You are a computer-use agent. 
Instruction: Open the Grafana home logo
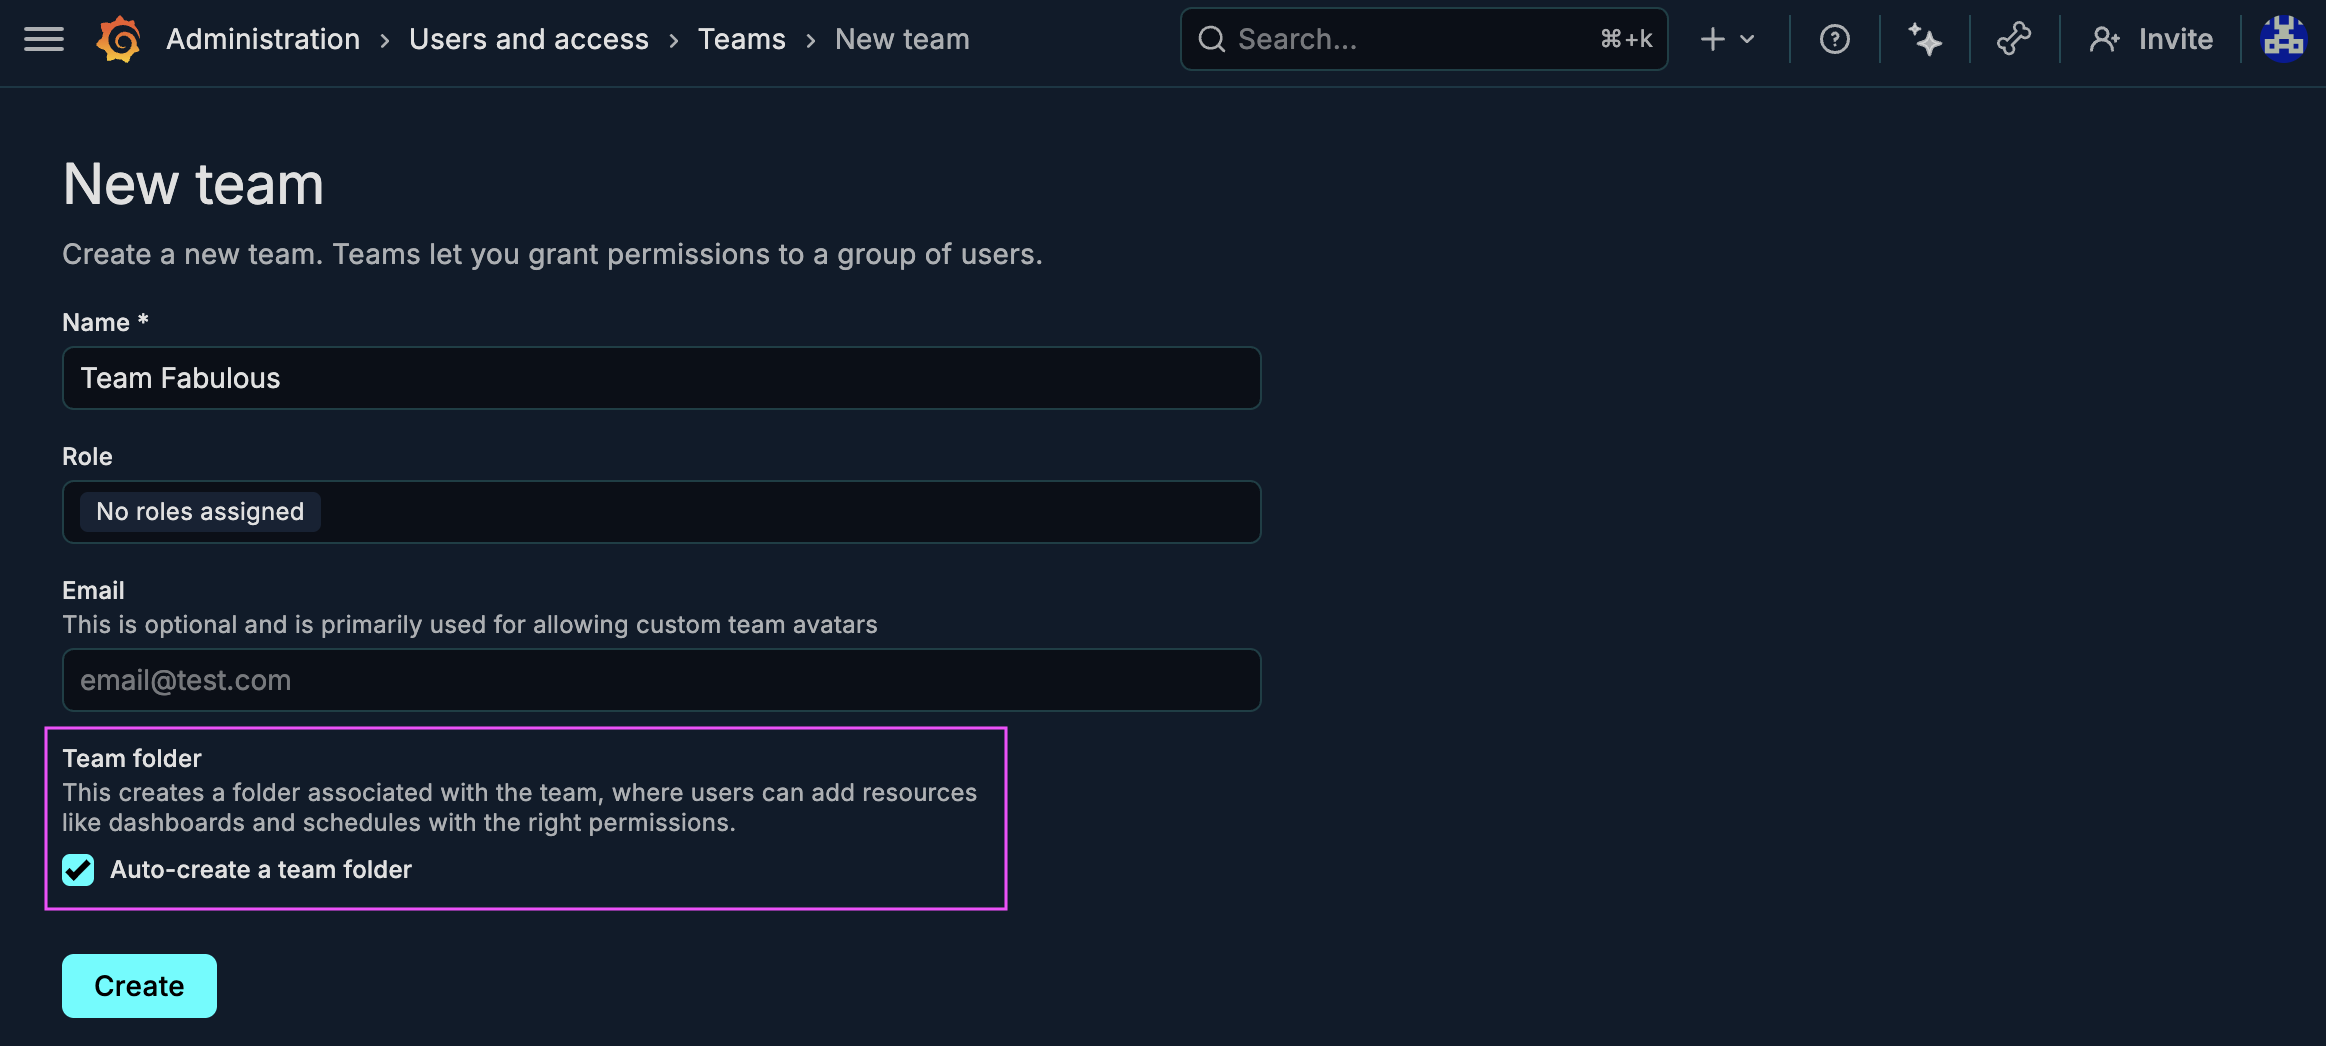(117, 39)
